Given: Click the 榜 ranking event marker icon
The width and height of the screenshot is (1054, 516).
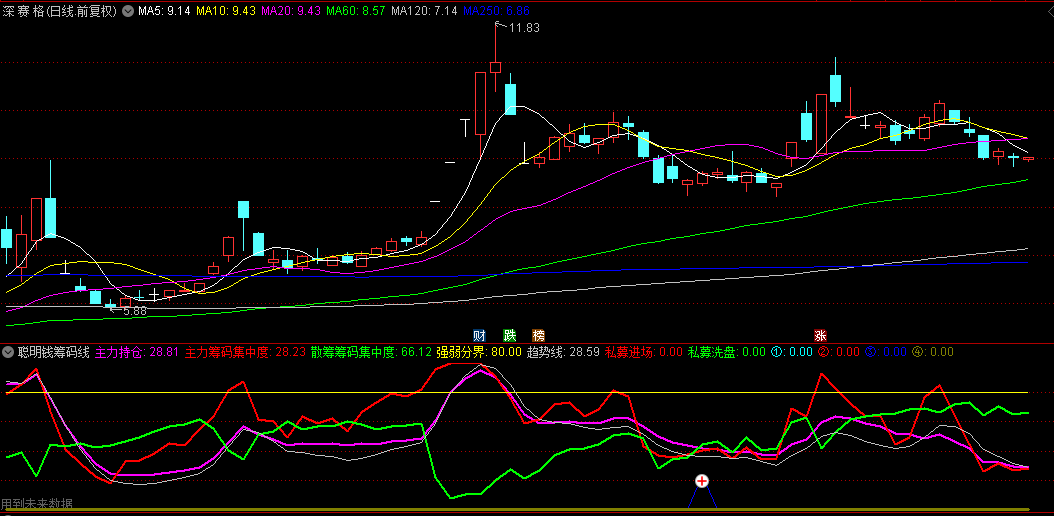Looking at the screenshot, I should [x=539, y=335].
